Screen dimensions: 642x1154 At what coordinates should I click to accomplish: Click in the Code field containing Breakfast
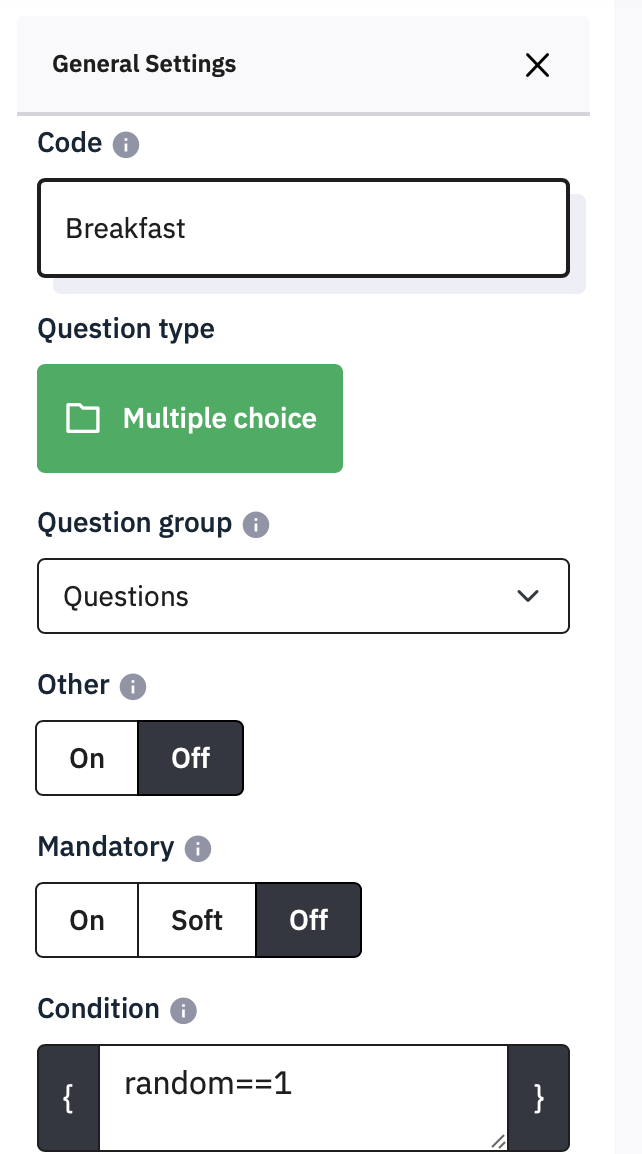[x=303, y=228]
